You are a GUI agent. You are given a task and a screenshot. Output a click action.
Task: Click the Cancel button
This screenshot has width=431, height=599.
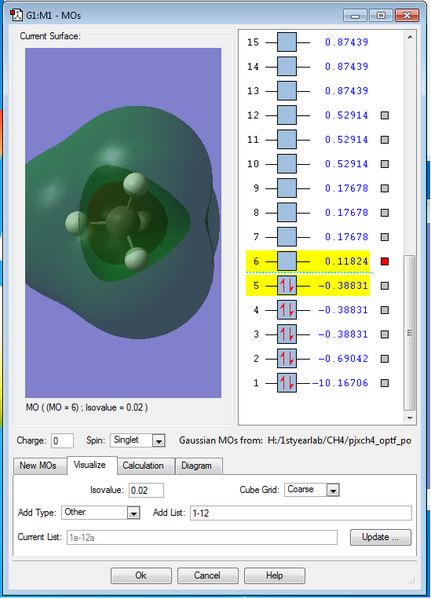207,575
